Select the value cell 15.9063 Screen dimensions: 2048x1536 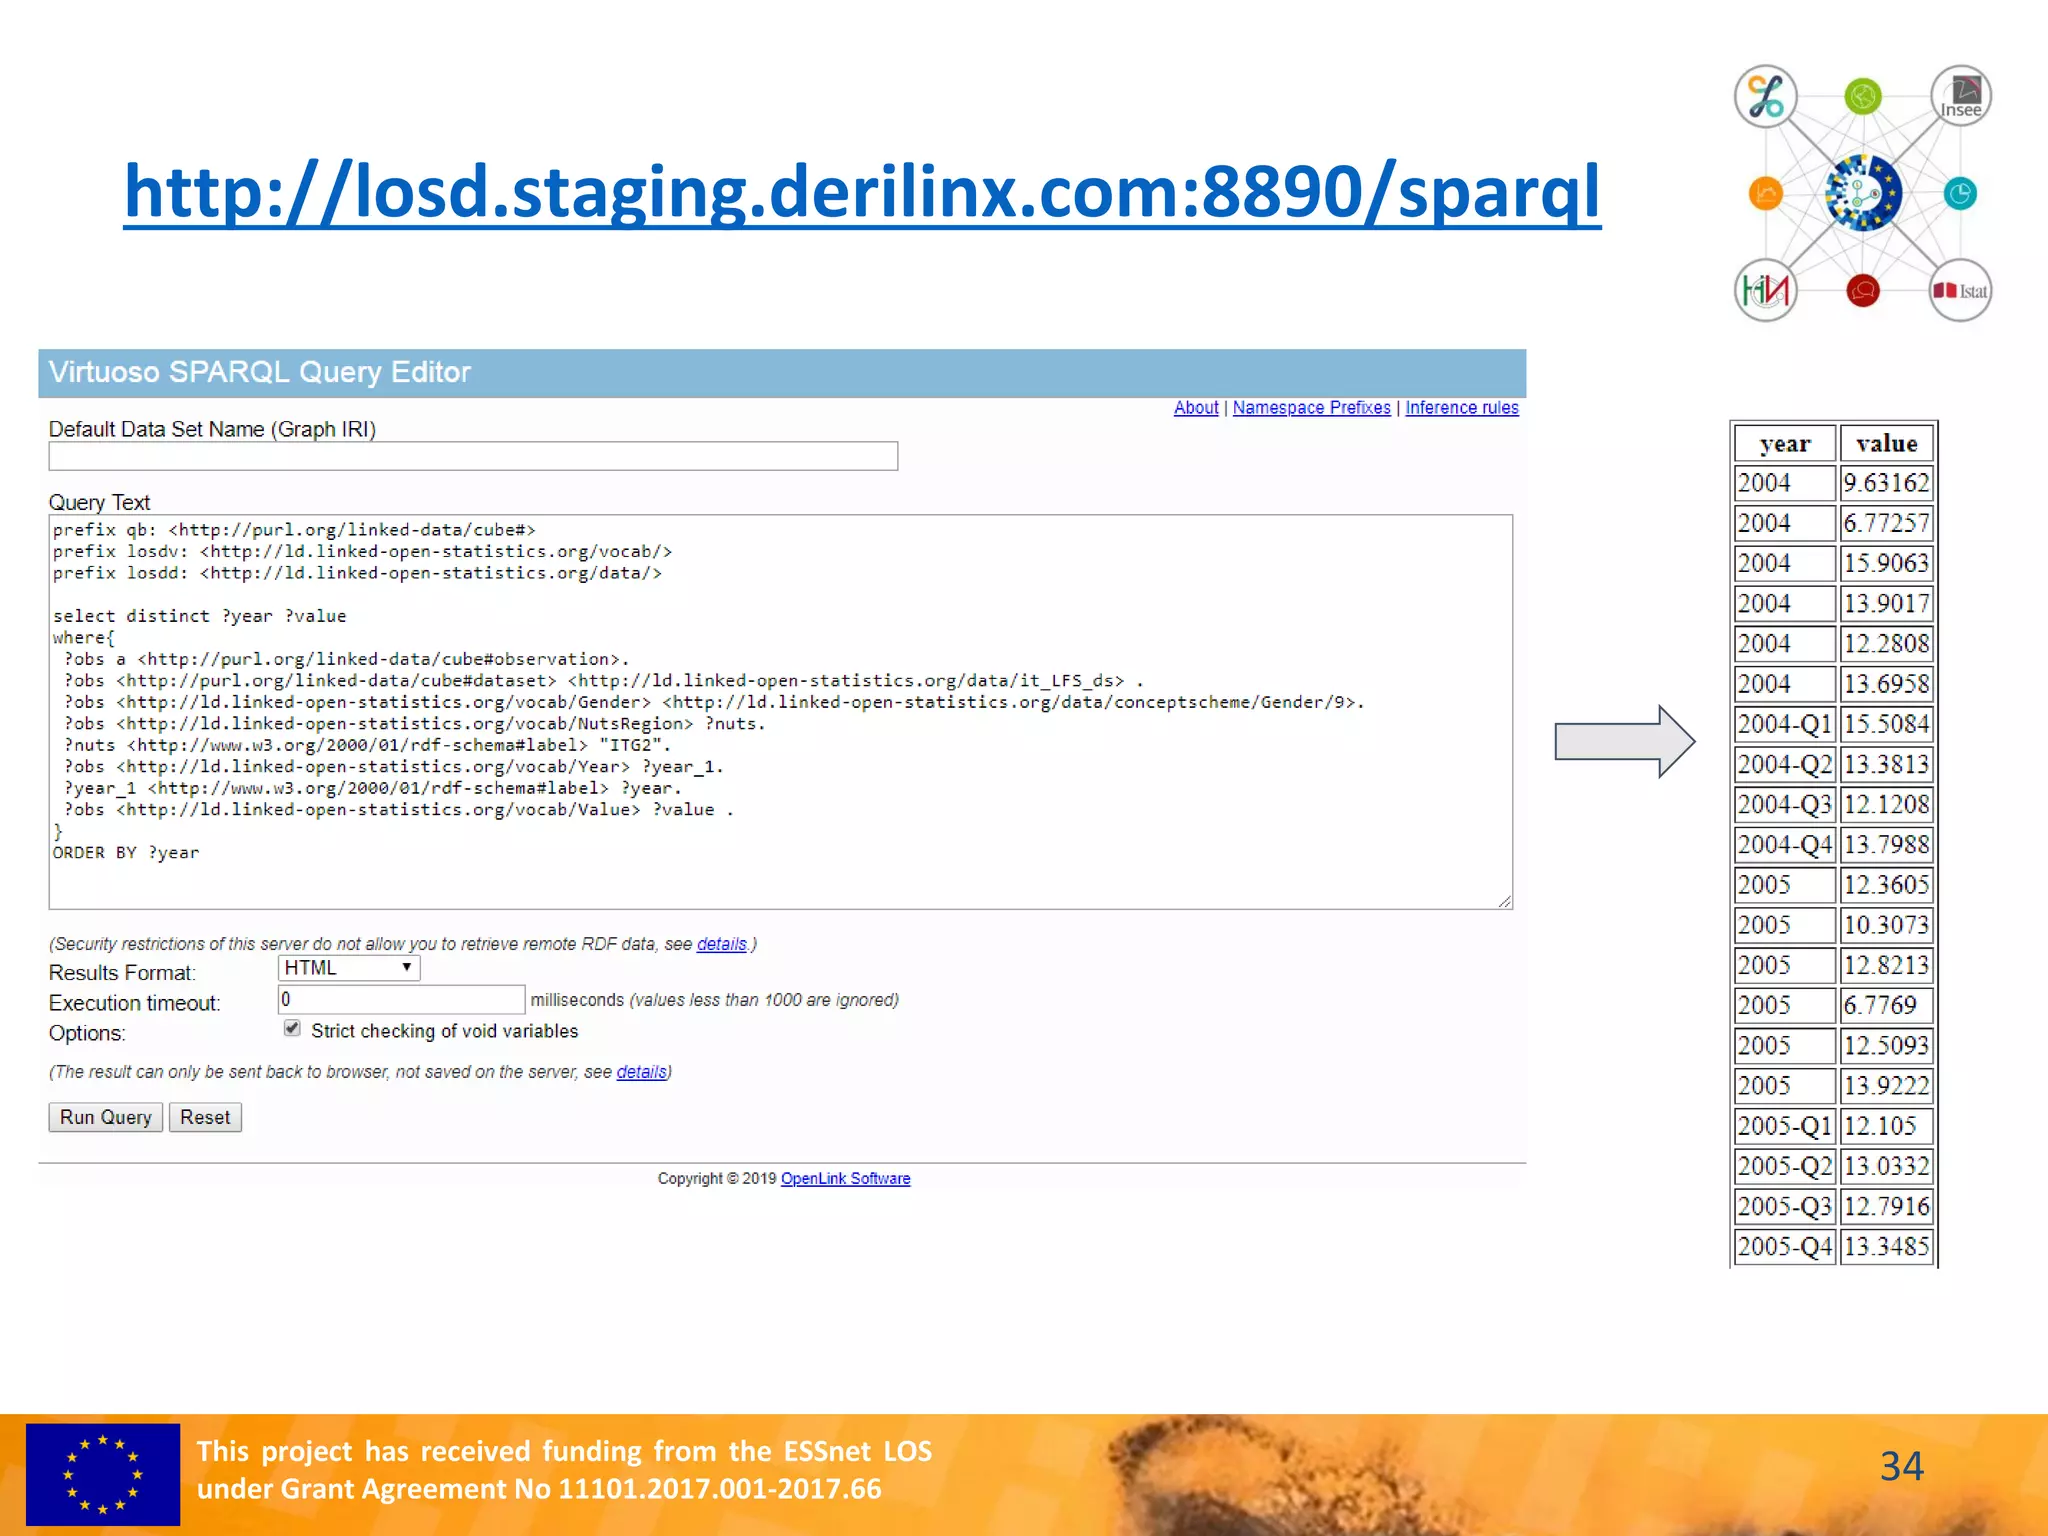click(1886, 563)
